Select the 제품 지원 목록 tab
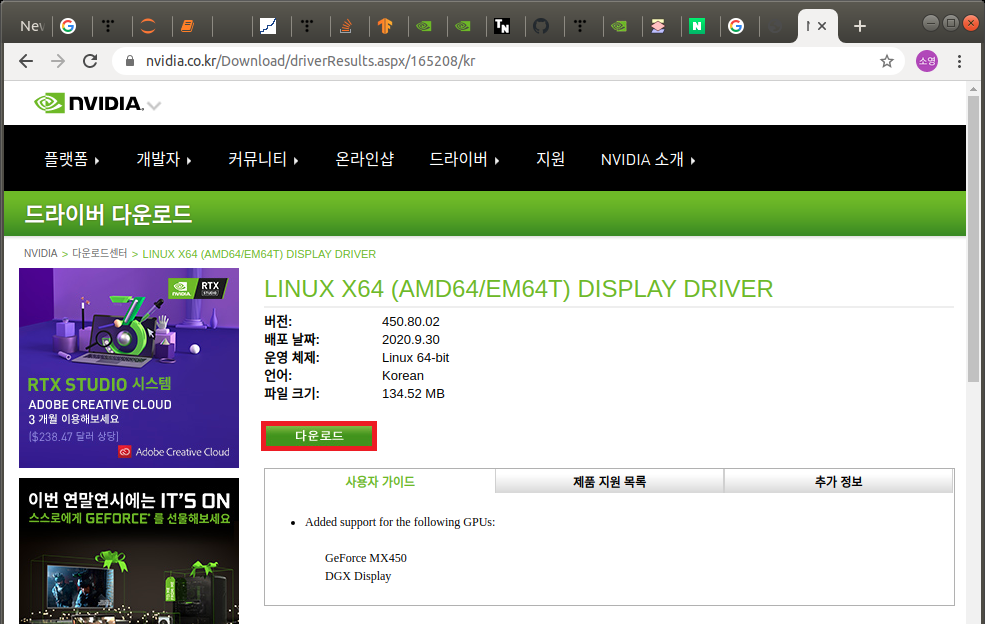Viewport: 987px width, 624px height. [609, 482]
